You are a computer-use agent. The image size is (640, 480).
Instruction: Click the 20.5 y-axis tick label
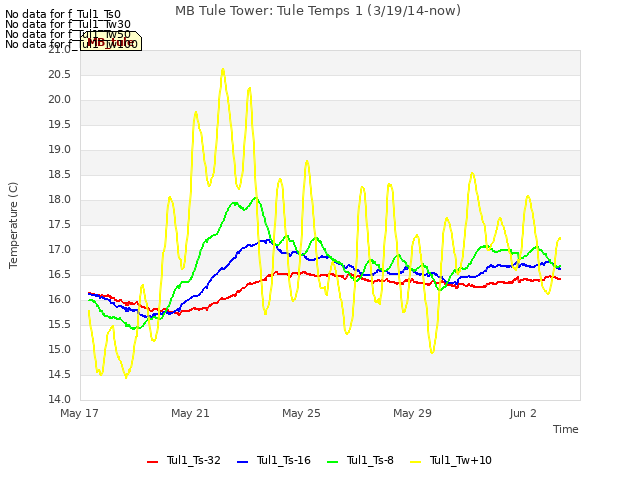(60, 75)
